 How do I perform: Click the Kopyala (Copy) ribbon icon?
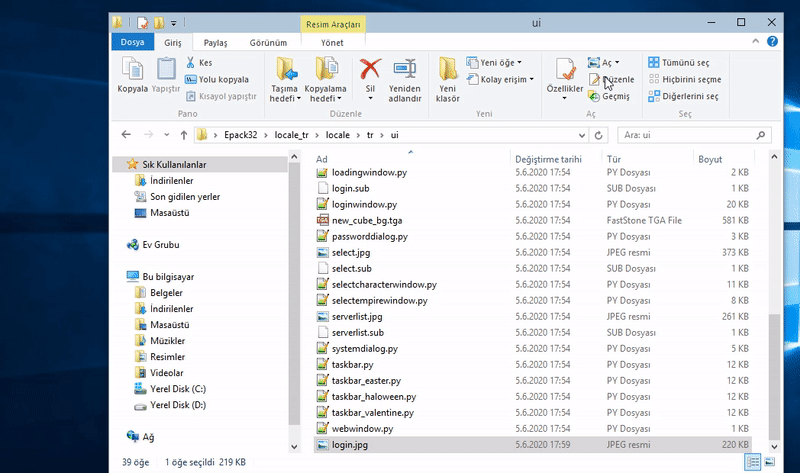click(133, 75)
